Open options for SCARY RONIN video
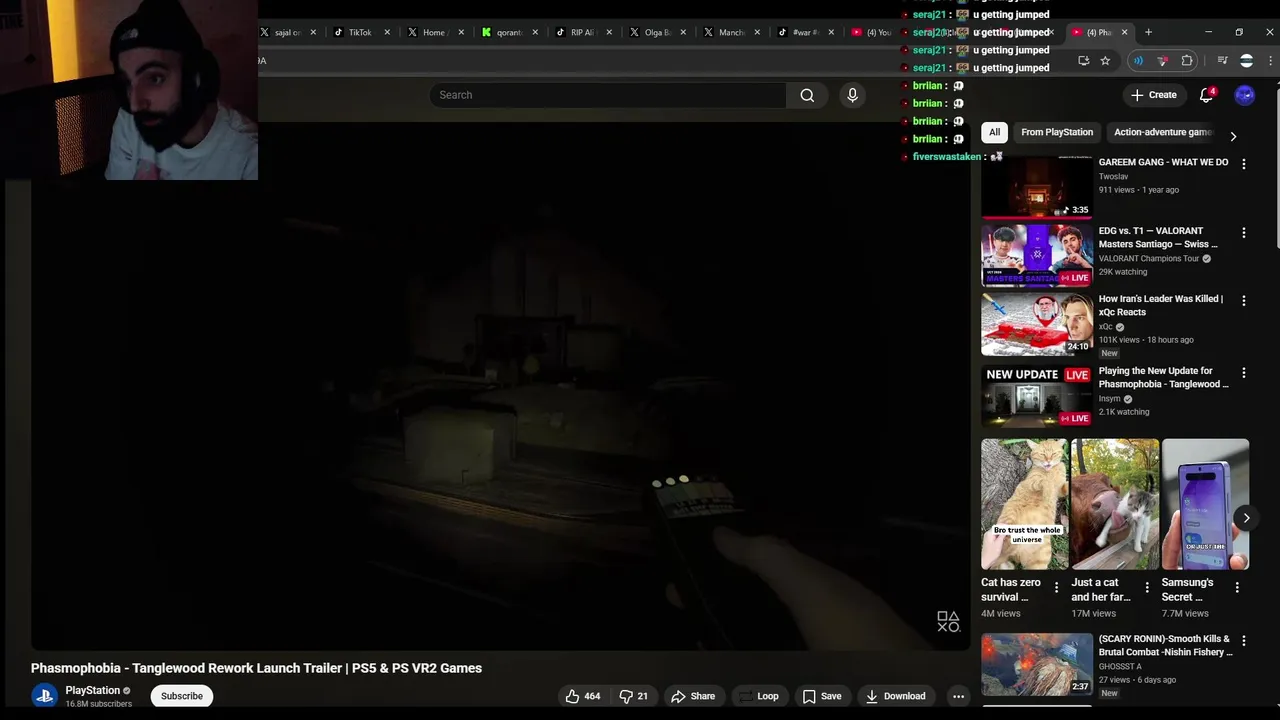The height and width of the screenshot is (720, 1280). point(1244,641)
